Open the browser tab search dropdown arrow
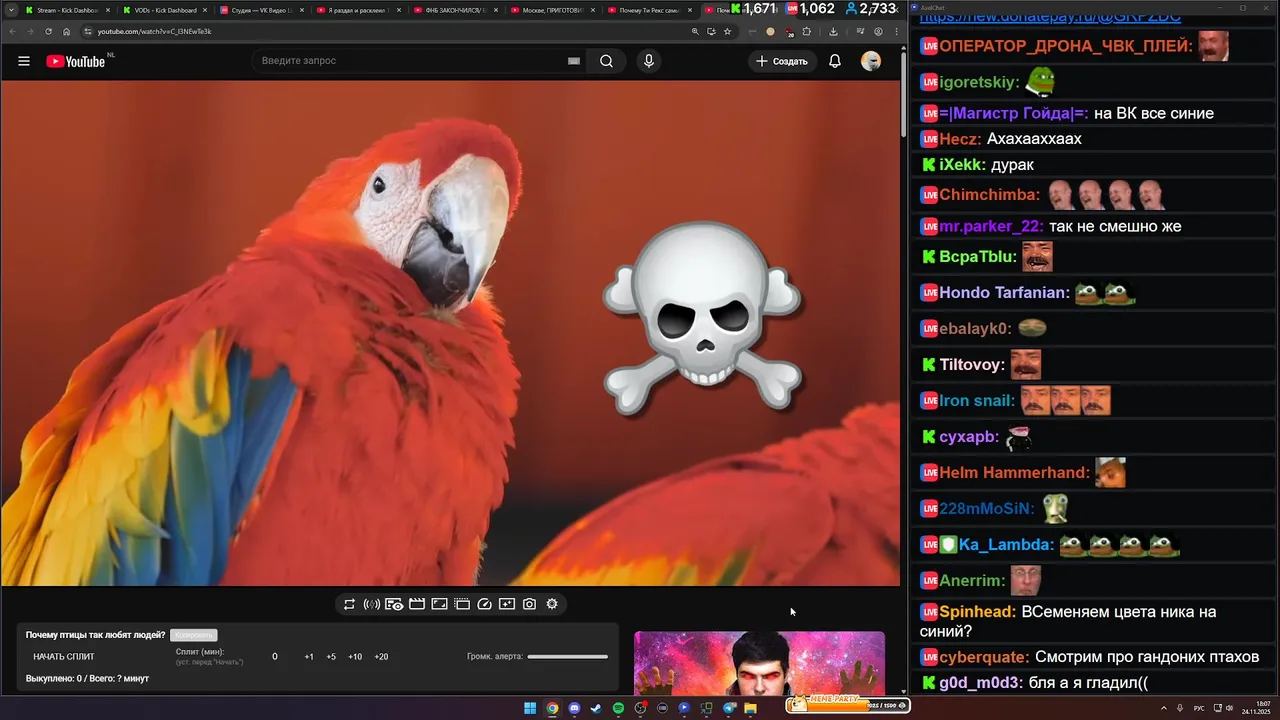1280x720 pixels. (10, 10)
